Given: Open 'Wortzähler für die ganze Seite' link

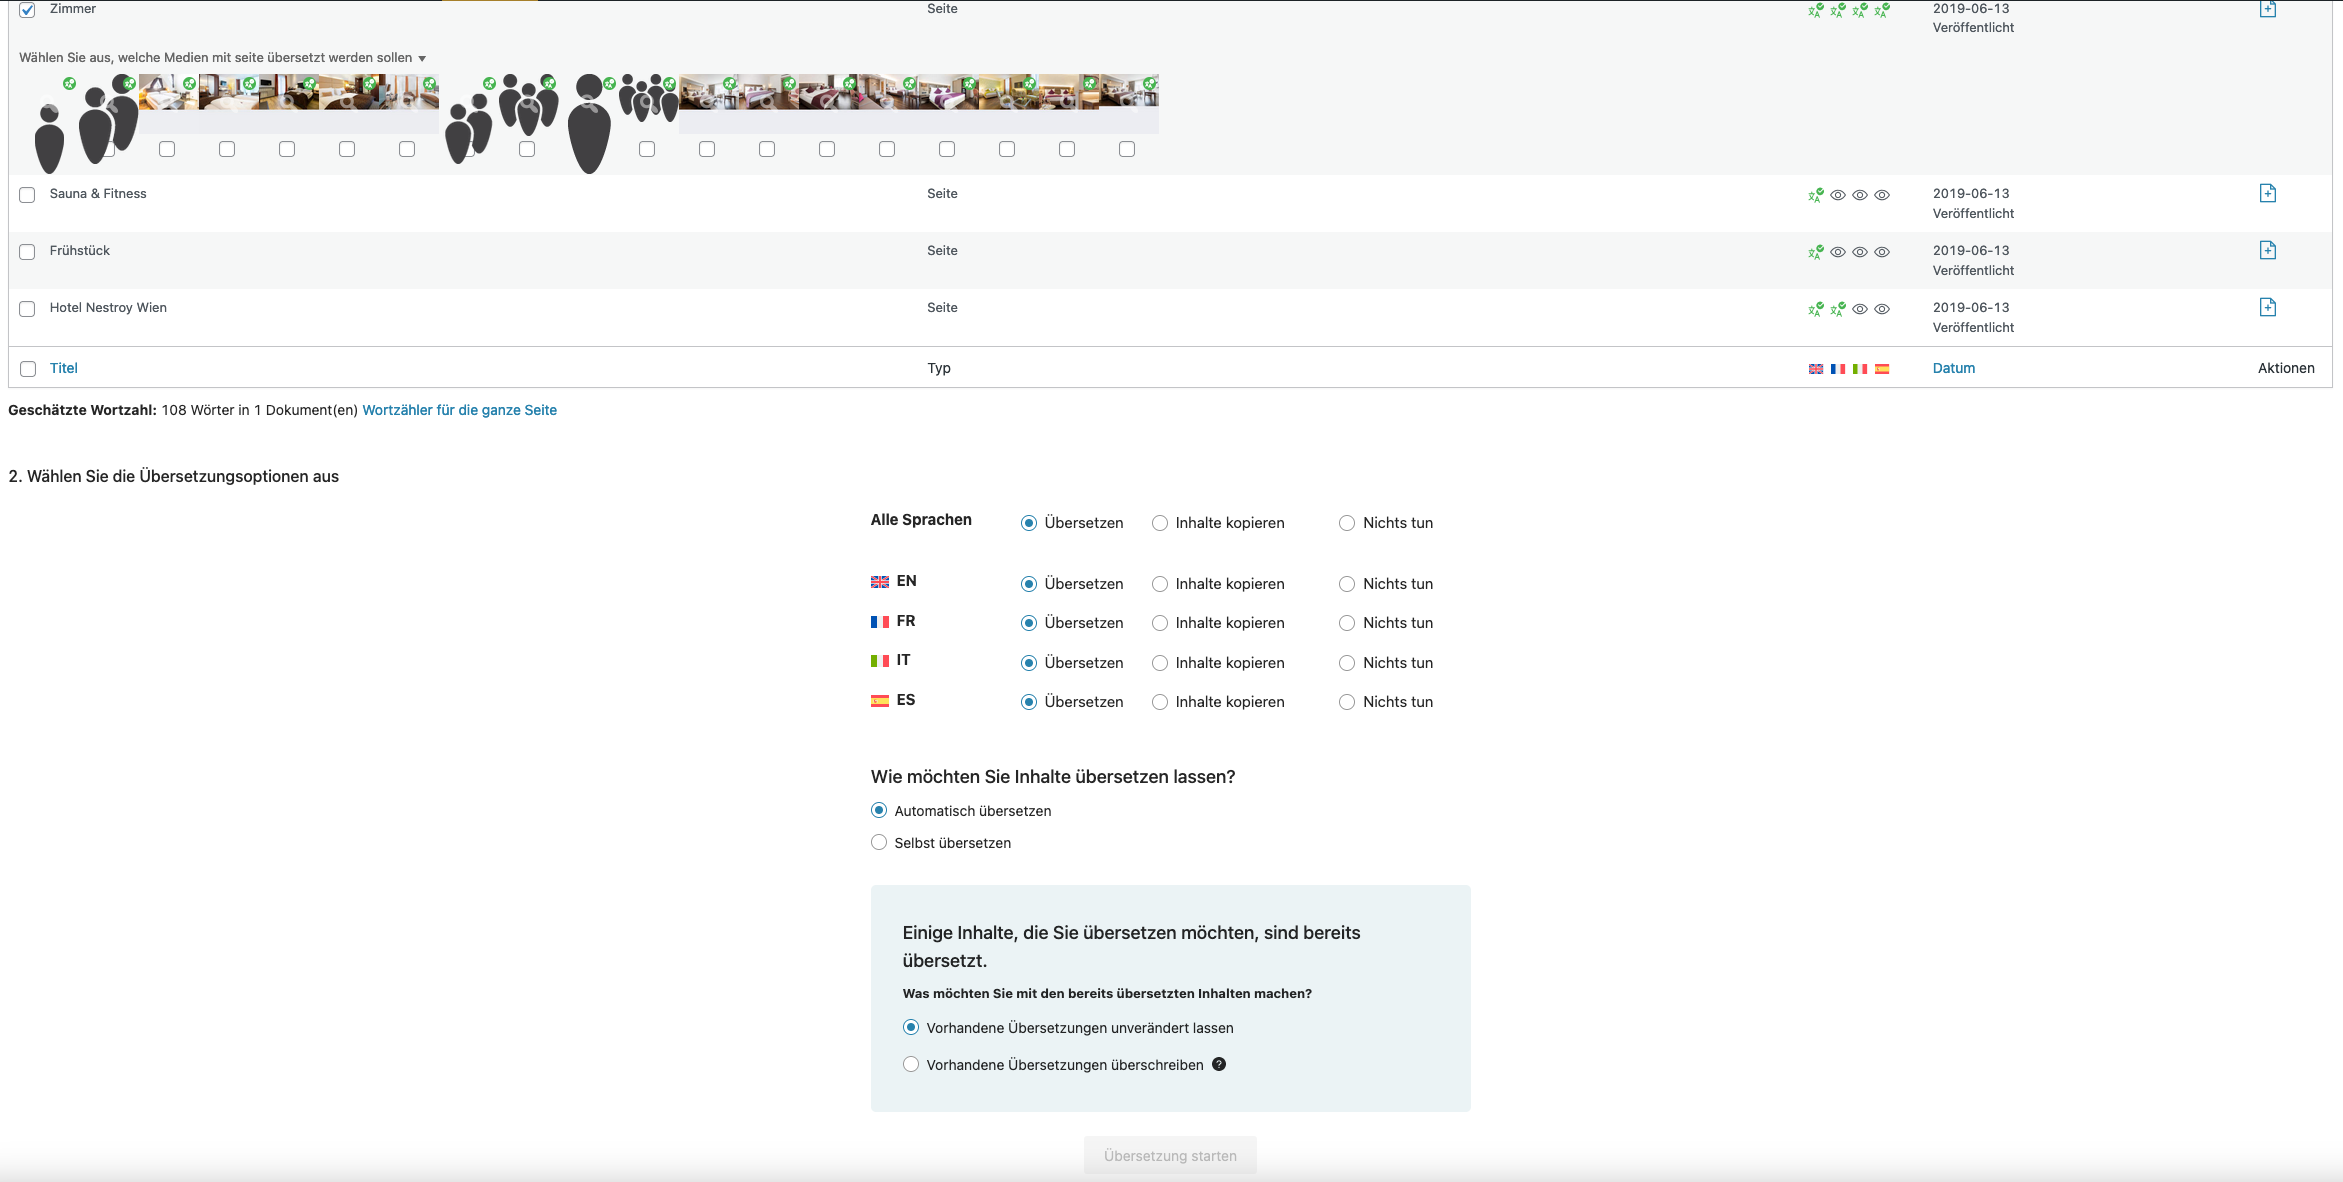Looking at the screenshot, I should [x=459, y=410].
